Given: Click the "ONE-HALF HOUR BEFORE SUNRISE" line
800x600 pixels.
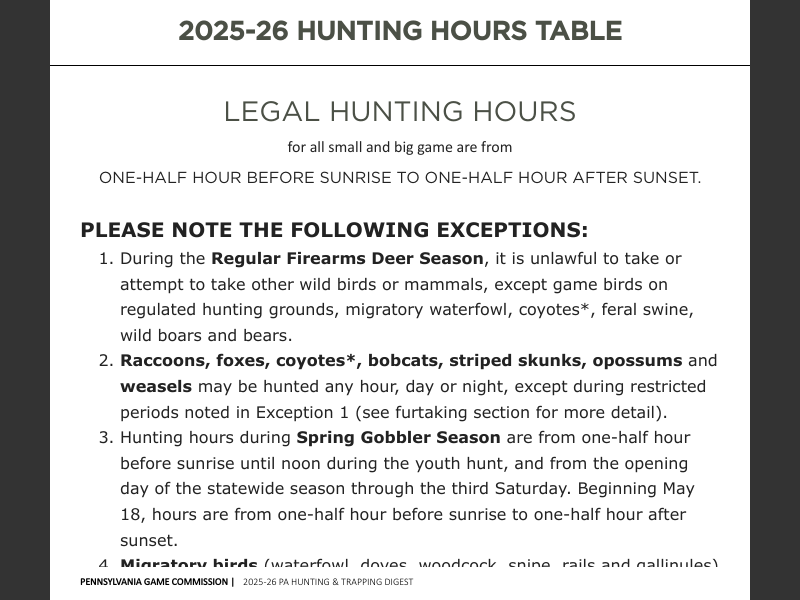Looking at the screenshot, I should pyautogui.click(x=400, y=178).
